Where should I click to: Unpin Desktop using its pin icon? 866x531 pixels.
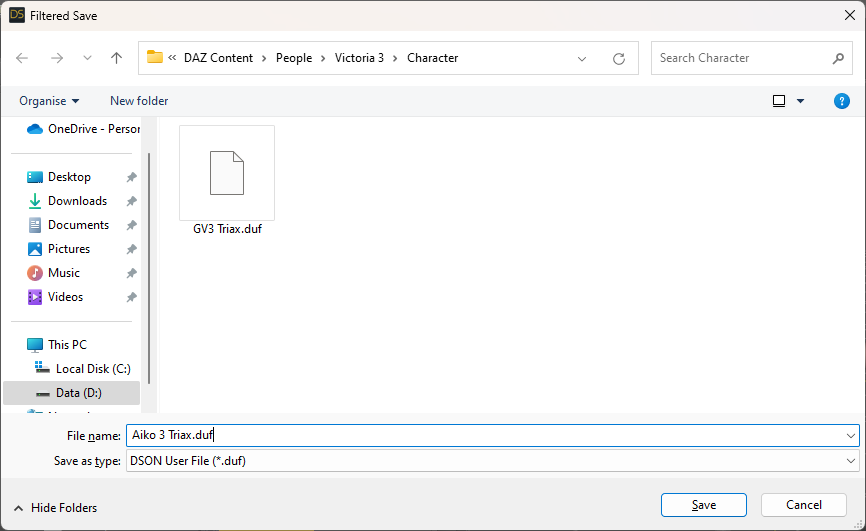click(x=131, y=177)
